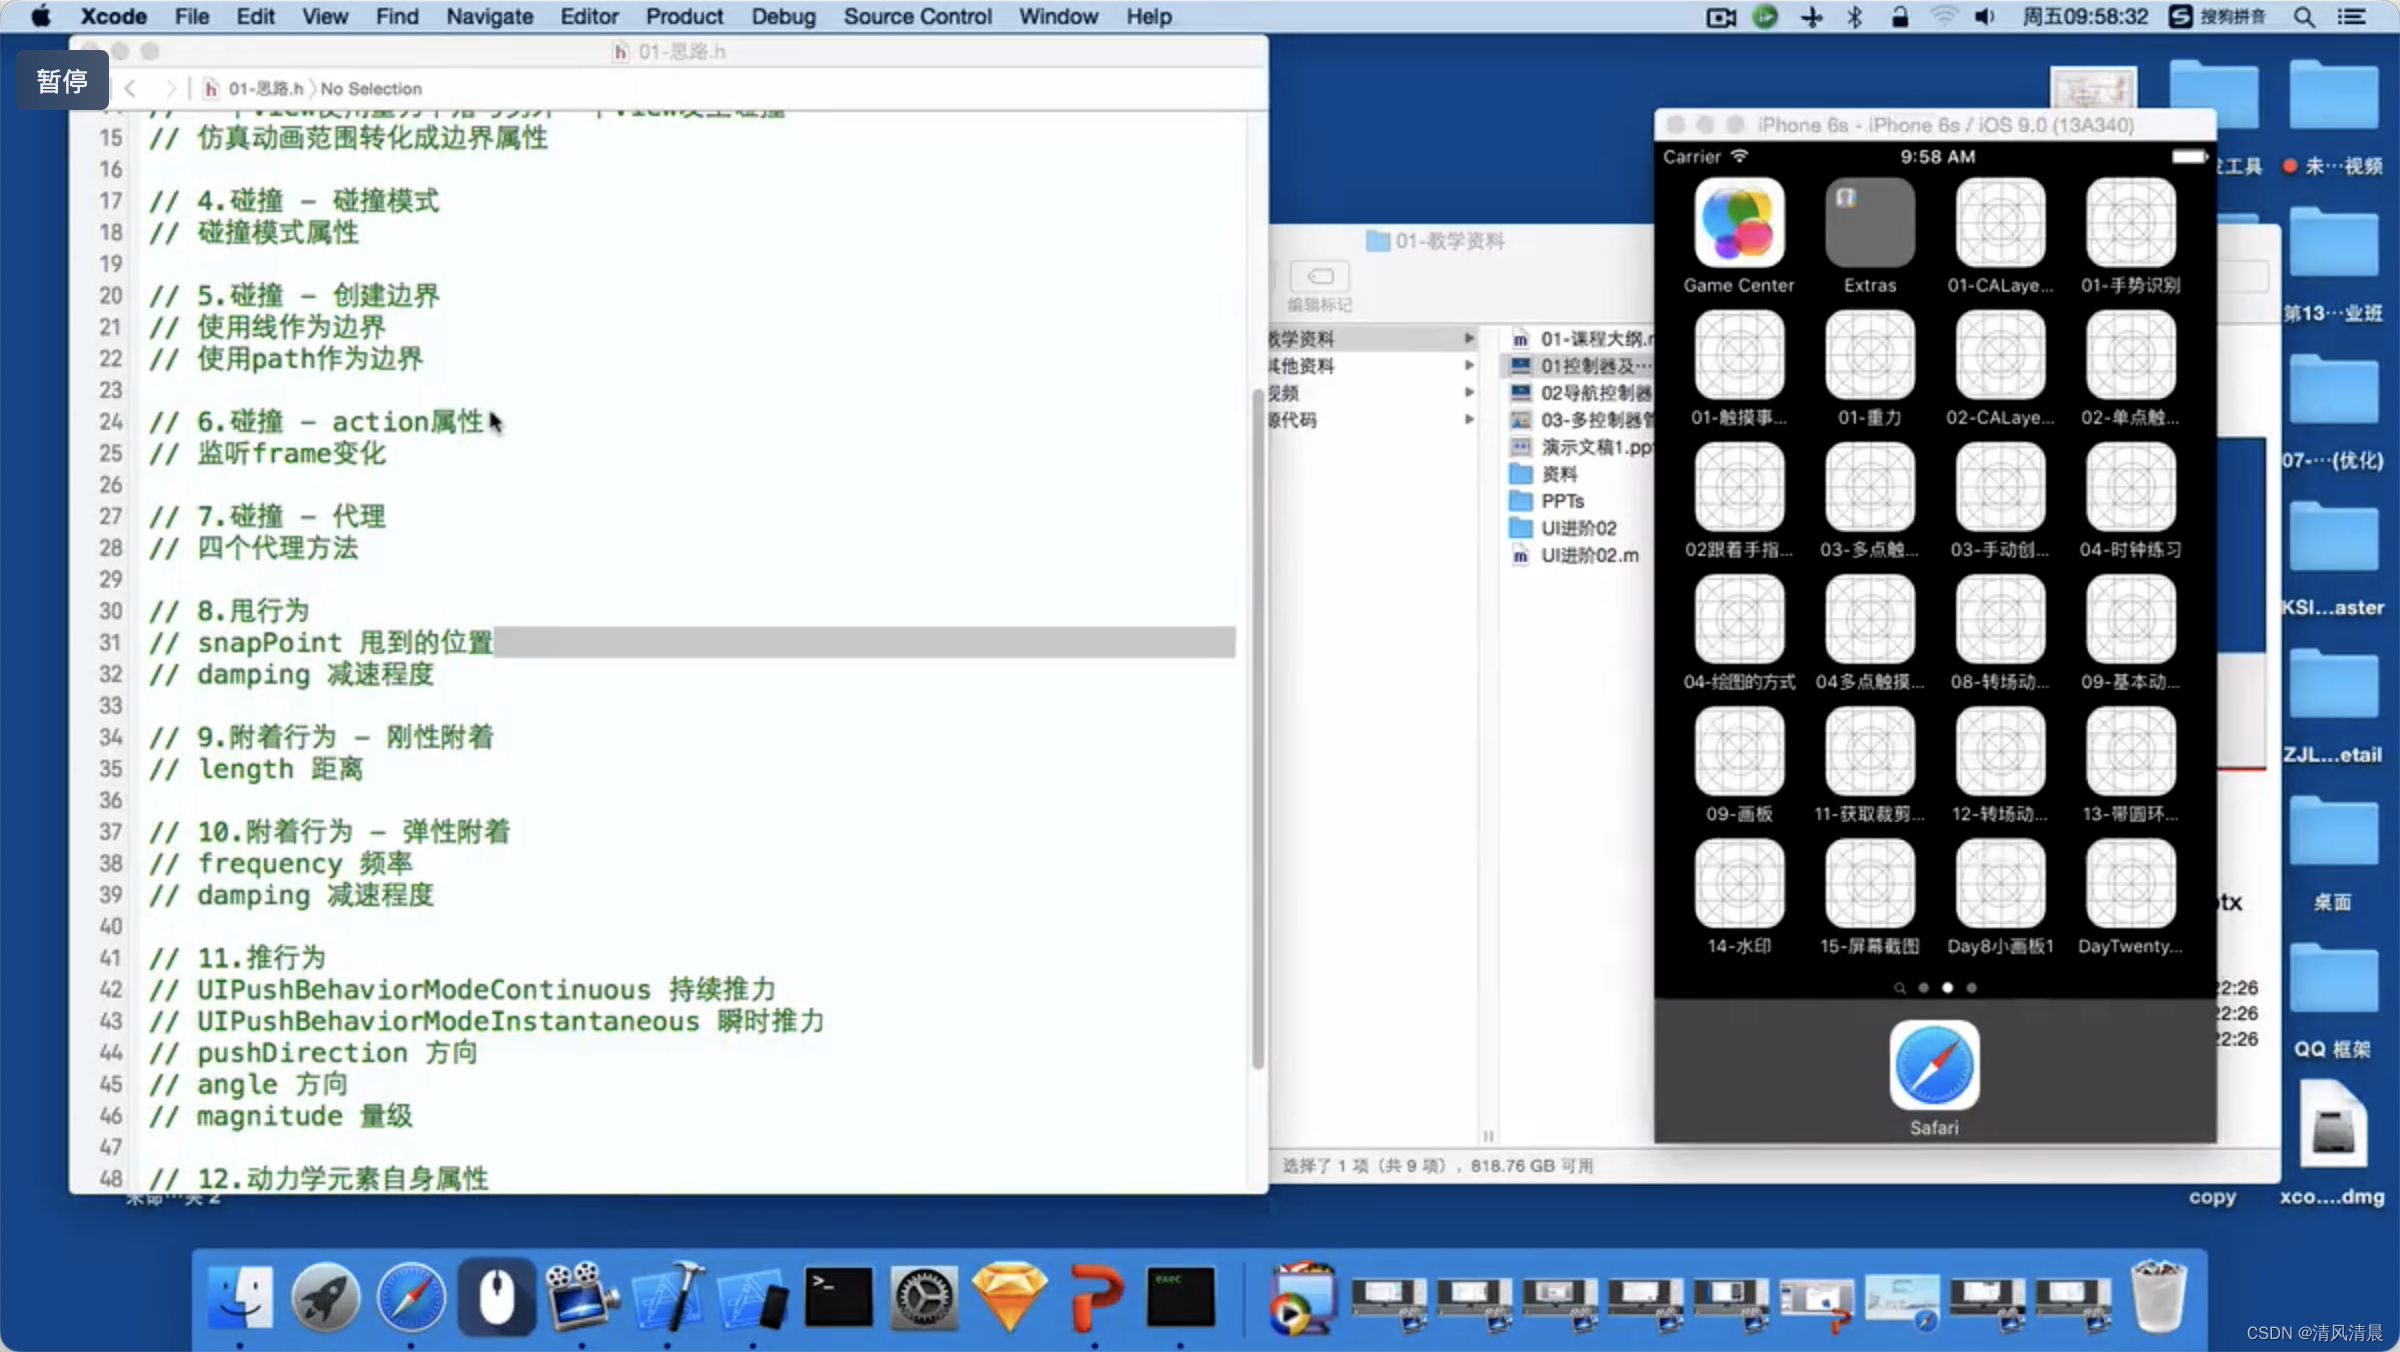The image size is (2400, 1352).
Task: Click the Bluetooth status icon
Action: click(x=1854, y=17)
